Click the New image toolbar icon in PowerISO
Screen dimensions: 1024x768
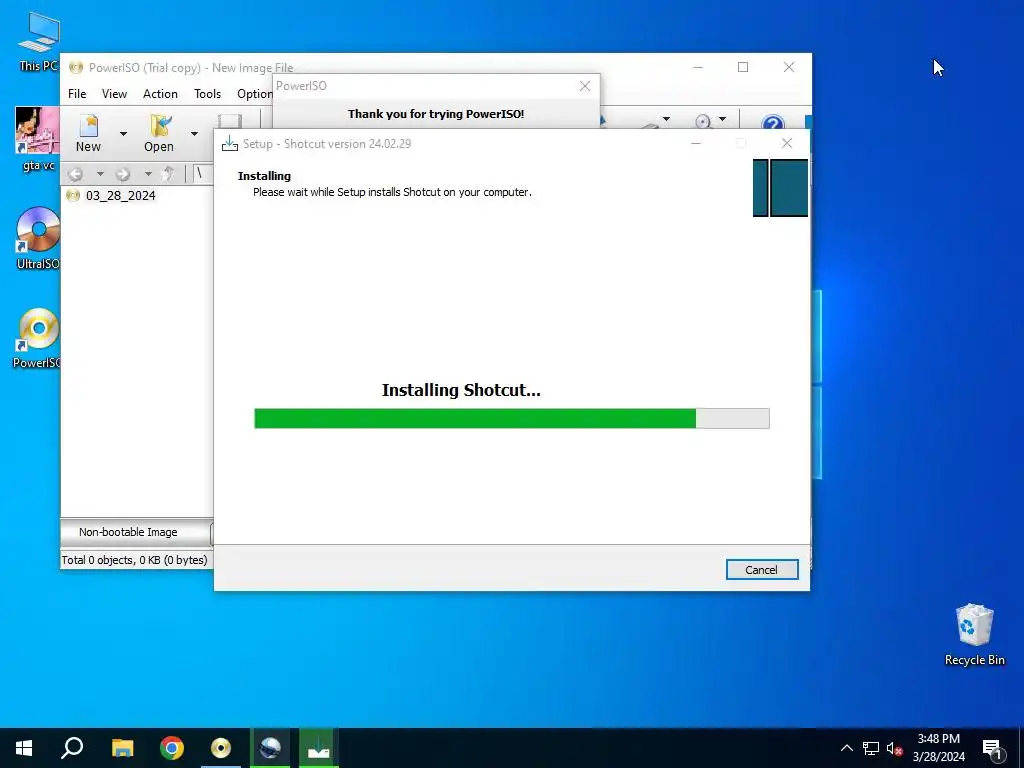(88, 127)
